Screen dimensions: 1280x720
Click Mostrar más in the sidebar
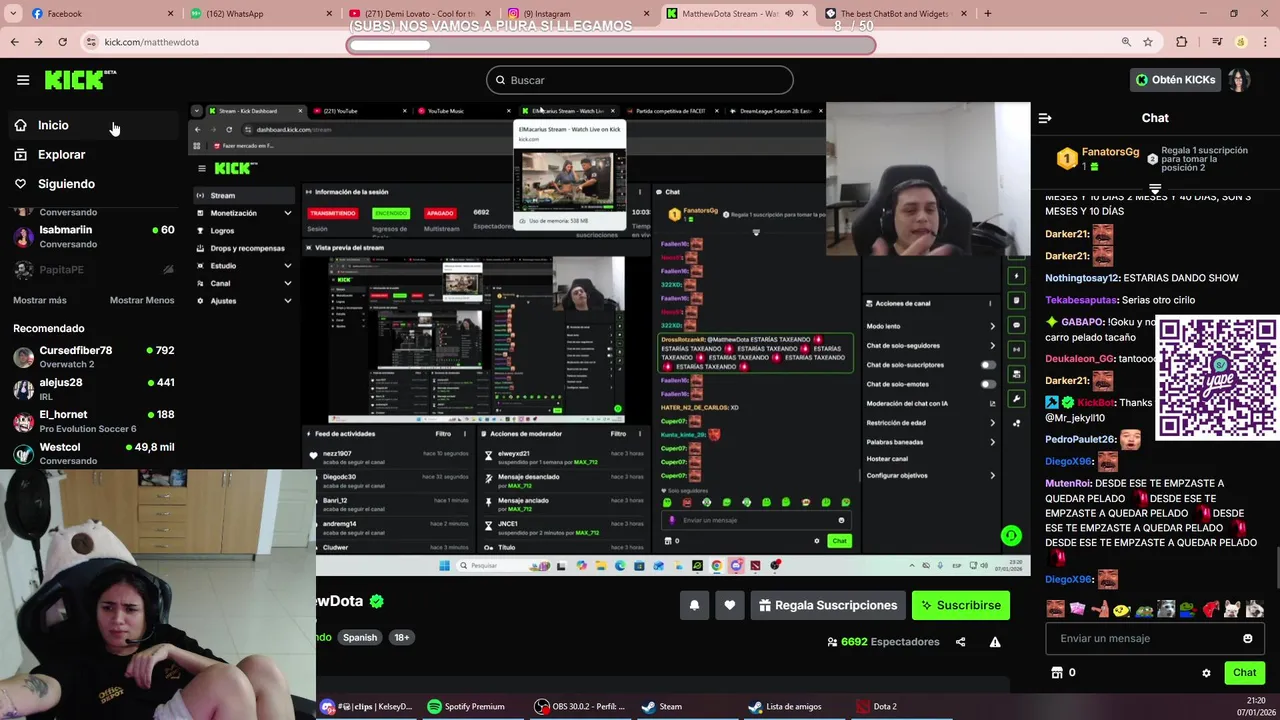tap(40, 300)
